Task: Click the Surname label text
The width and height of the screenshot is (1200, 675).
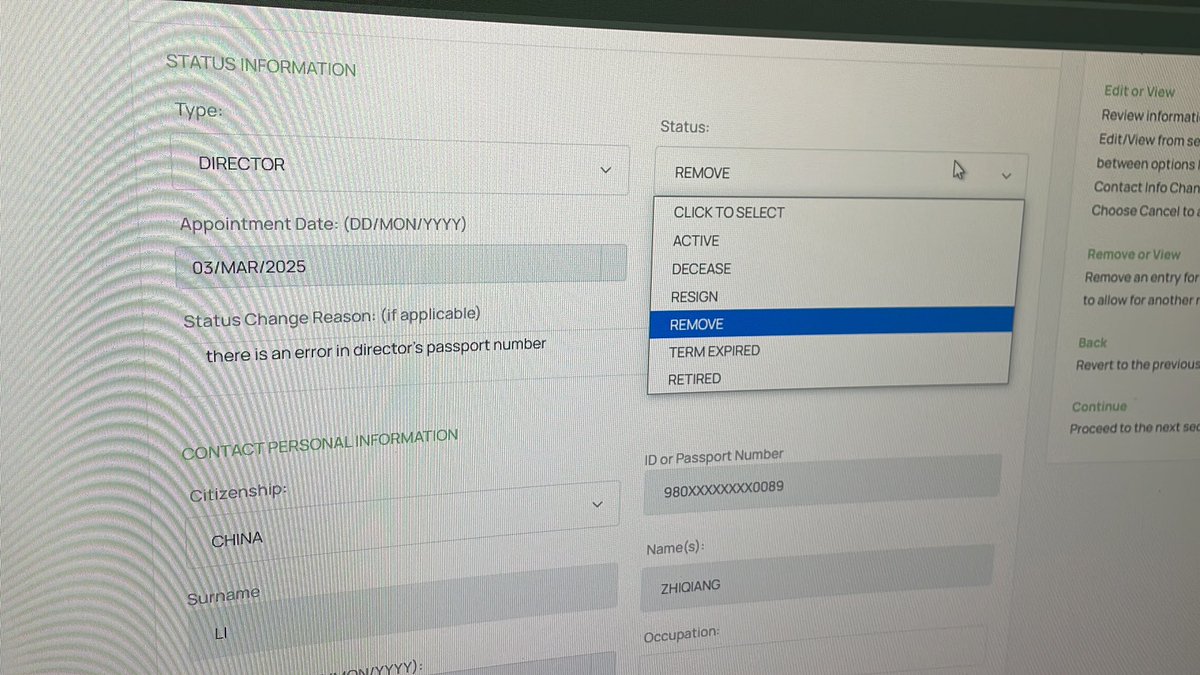Action: point(223,596)
